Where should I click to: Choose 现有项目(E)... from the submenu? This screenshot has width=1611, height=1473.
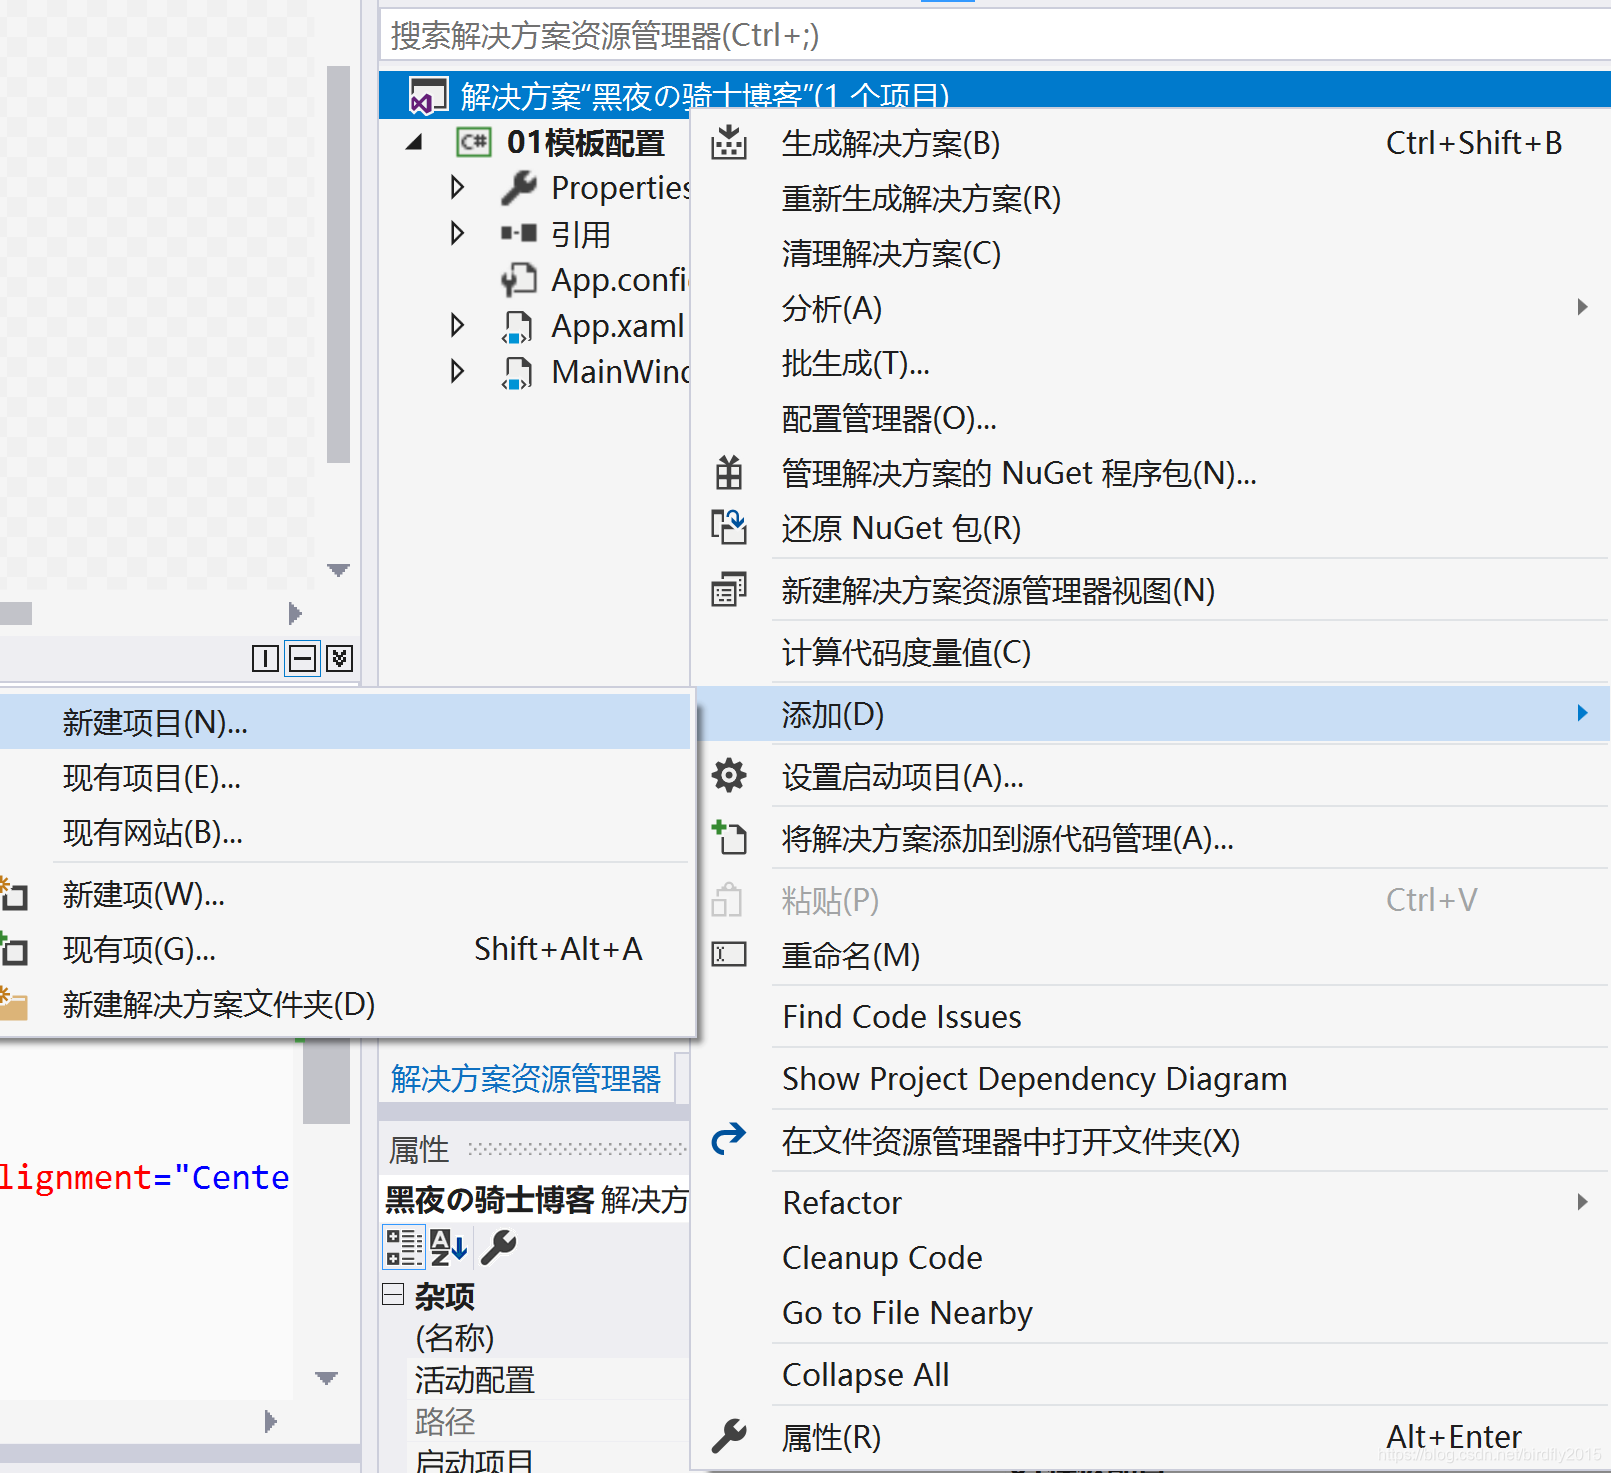345,777
